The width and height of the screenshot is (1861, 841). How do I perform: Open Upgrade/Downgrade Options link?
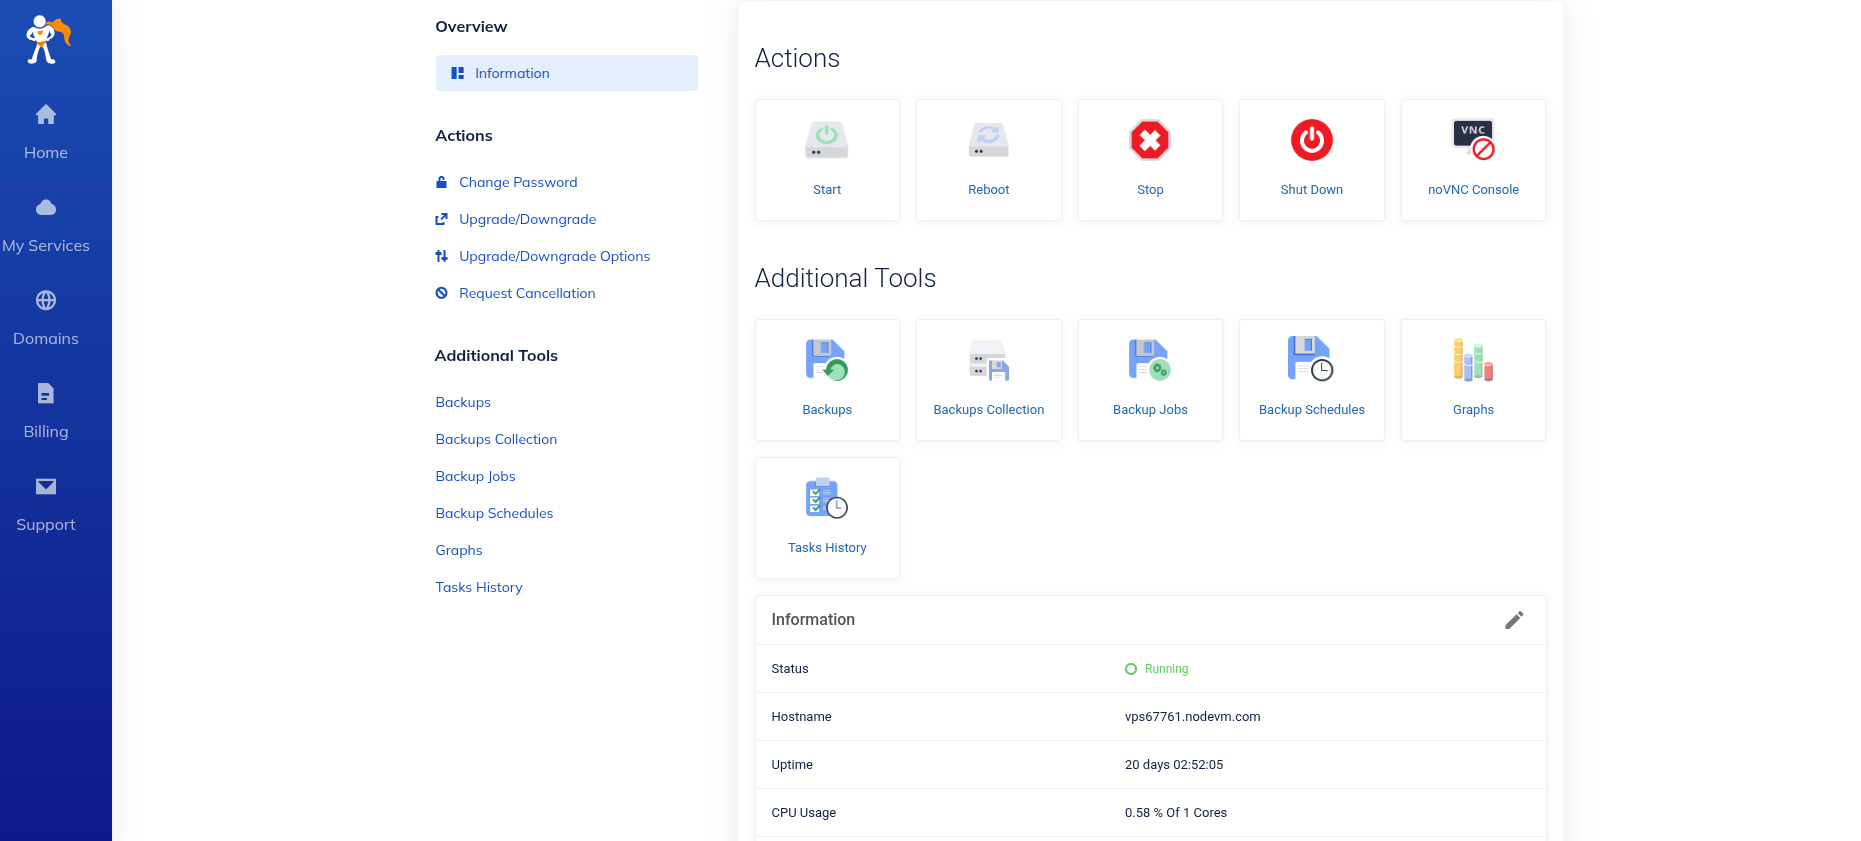[554, 256]
